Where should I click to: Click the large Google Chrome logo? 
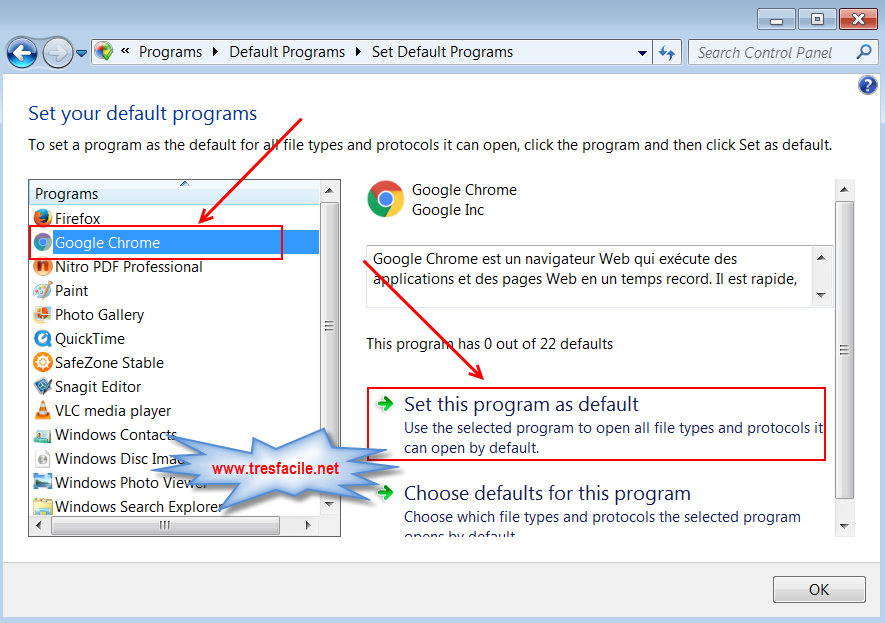pos(385,199)
